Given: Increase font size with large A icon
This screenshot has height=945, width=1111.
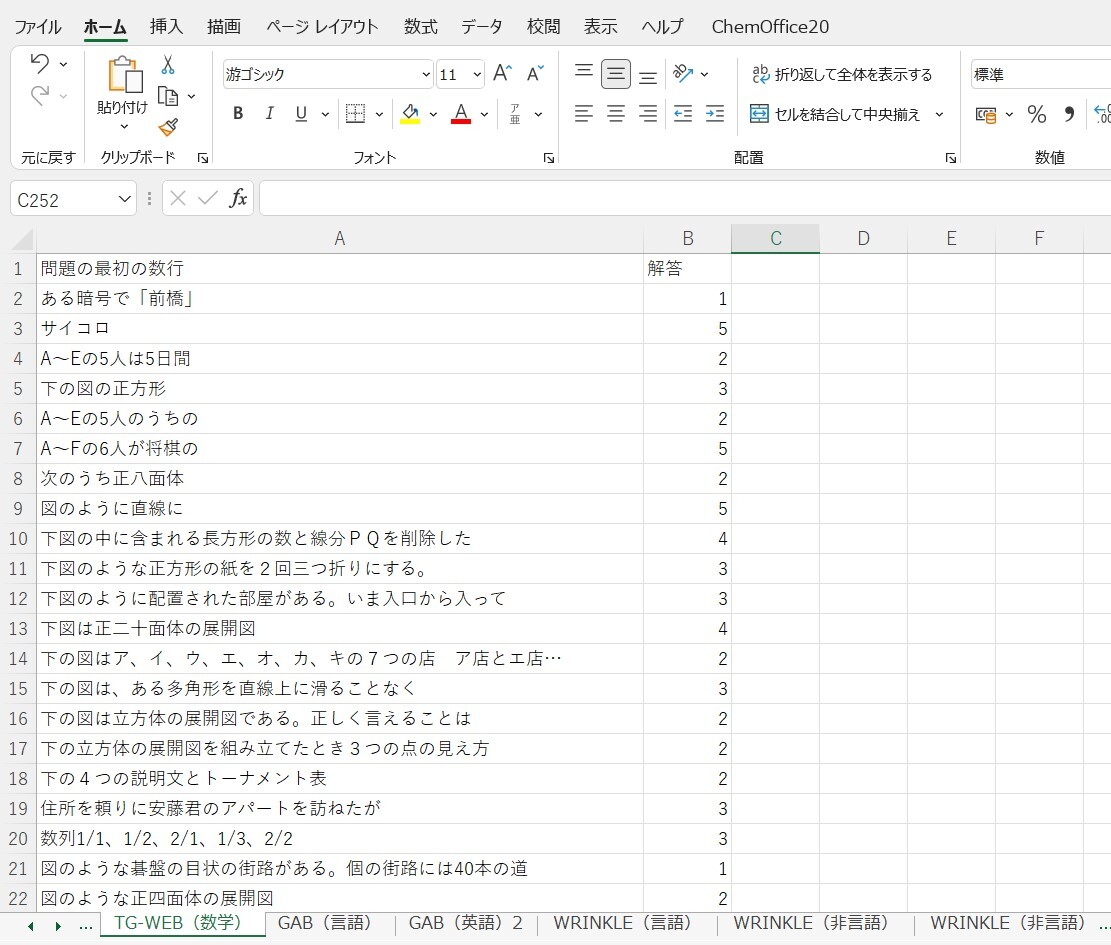Looking at the screenshot, I should click(502, 74).
